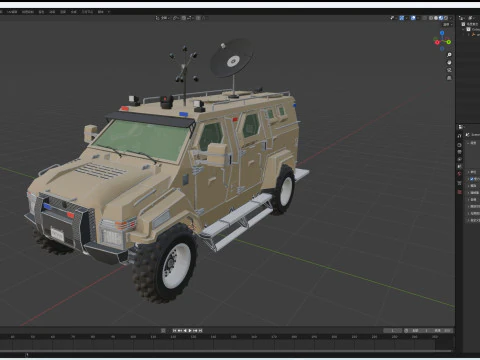Screen dimensions: 480x360
Task: Select the orange armature object in outliner
Action: tap(473, 34)
